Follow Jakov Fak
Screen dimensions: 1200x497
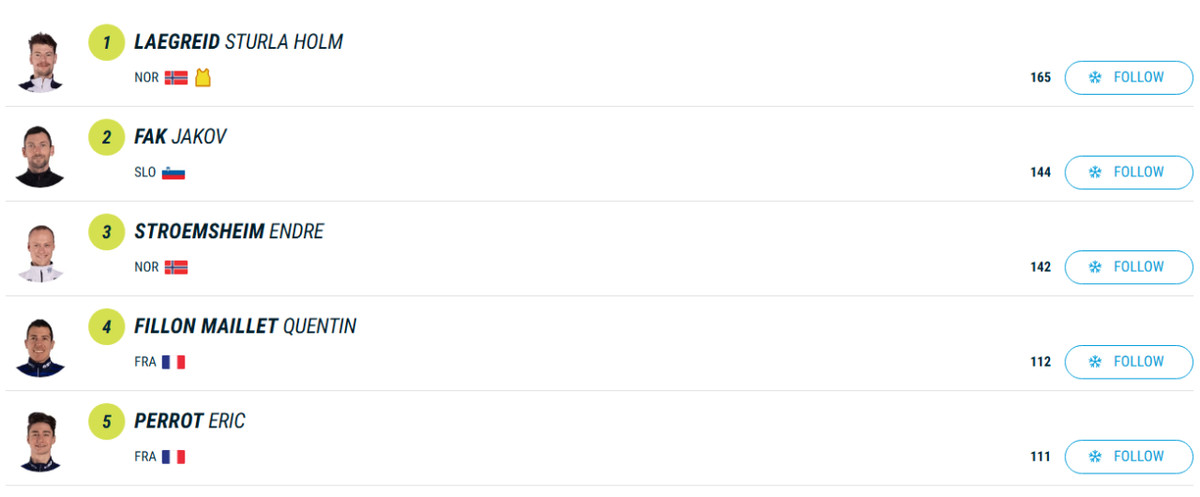[x=1128, y=172]
